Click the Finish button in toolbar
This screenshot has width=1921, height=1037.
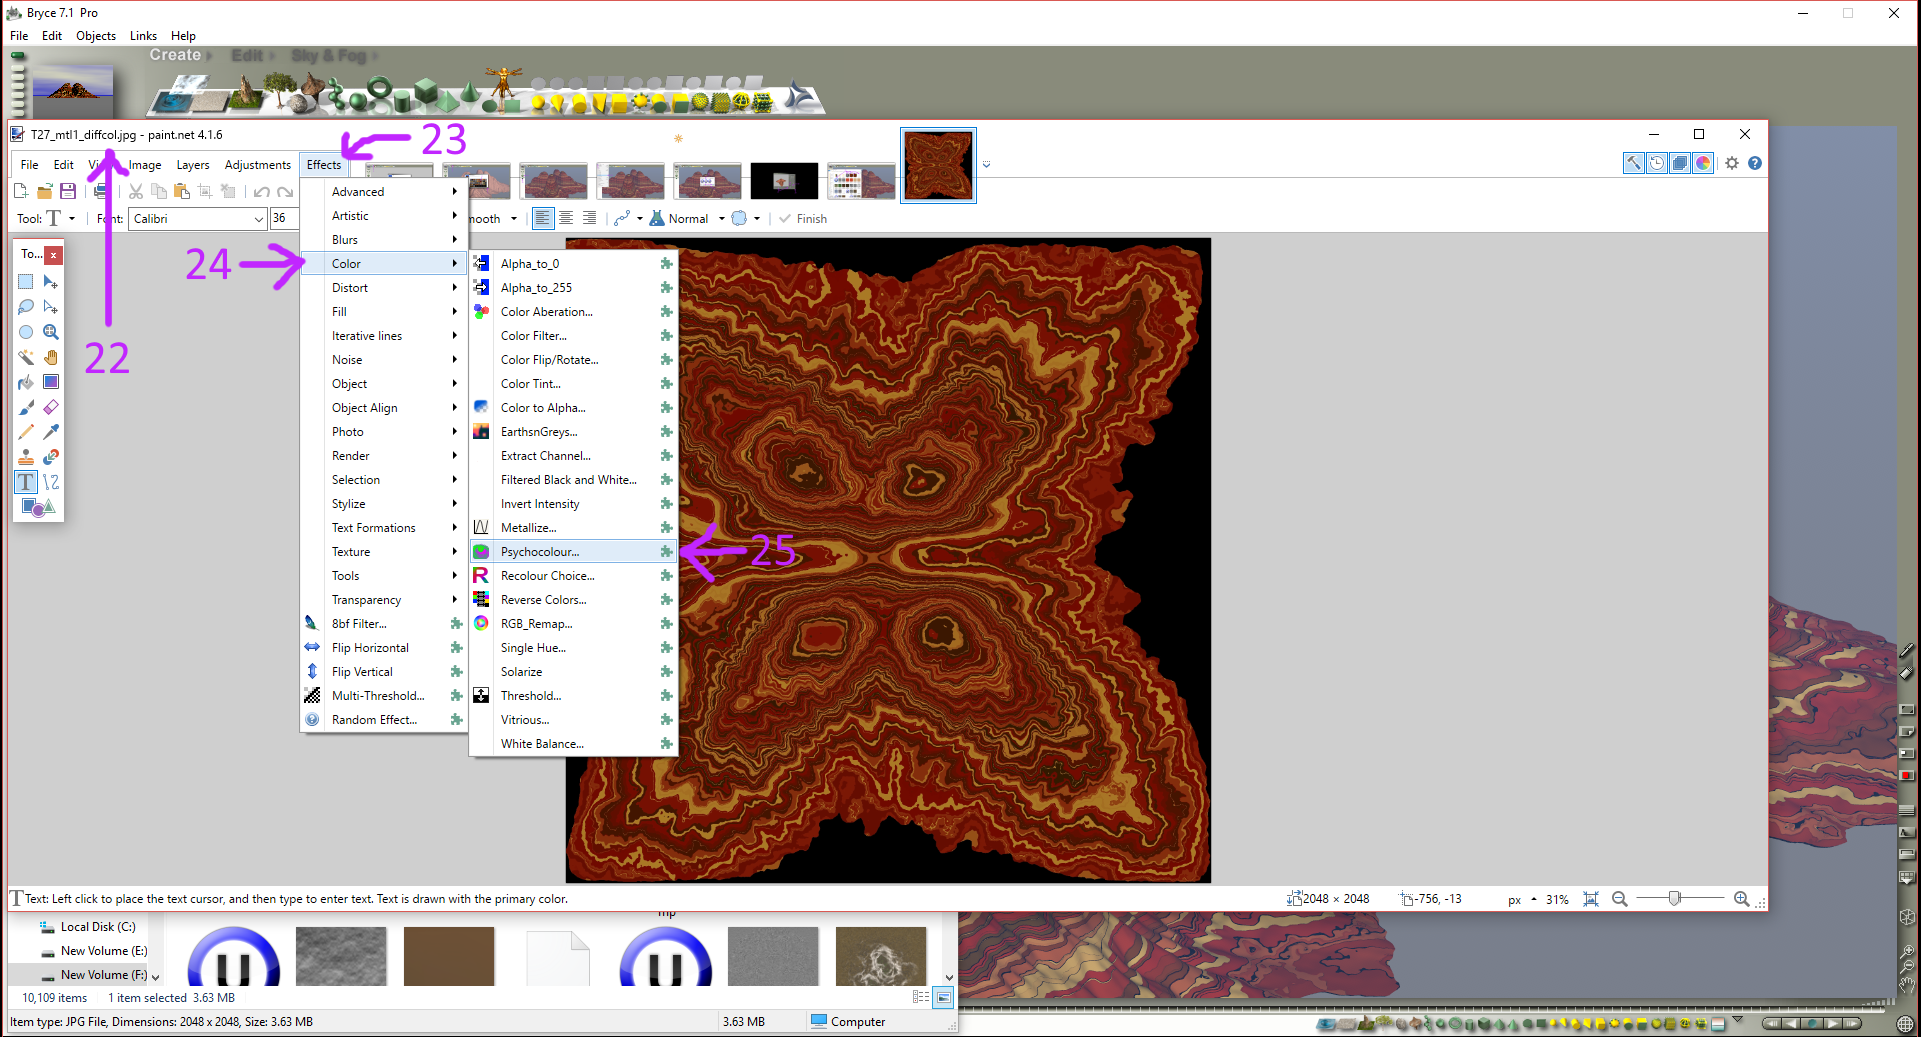pos(803,219)
